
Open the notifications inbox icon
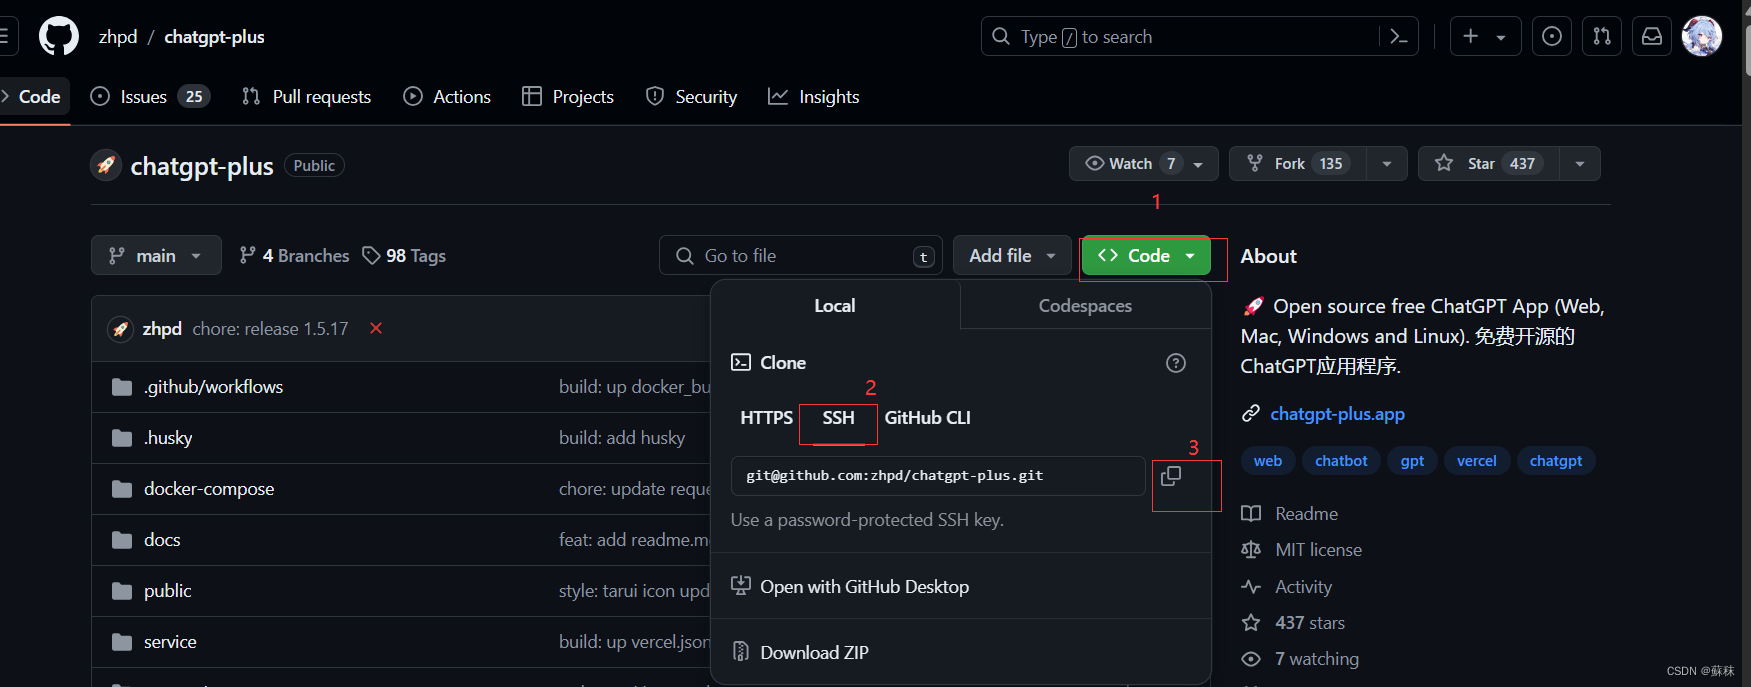tap(1652, 37)
